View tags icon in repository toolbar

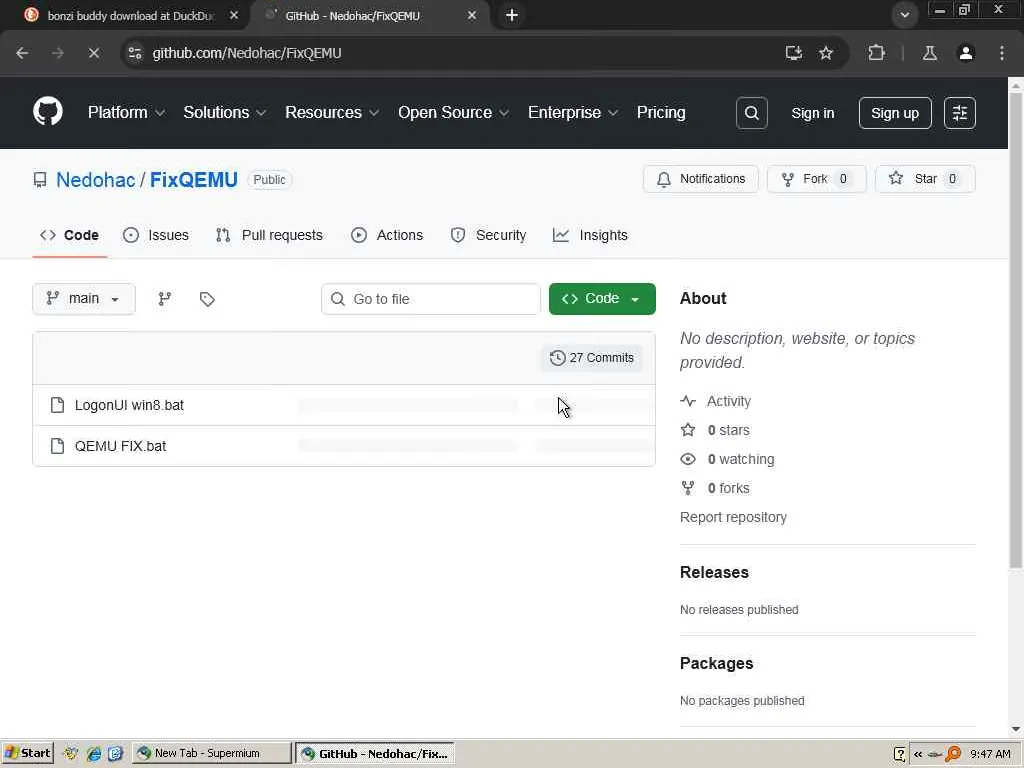click(207, 299)
